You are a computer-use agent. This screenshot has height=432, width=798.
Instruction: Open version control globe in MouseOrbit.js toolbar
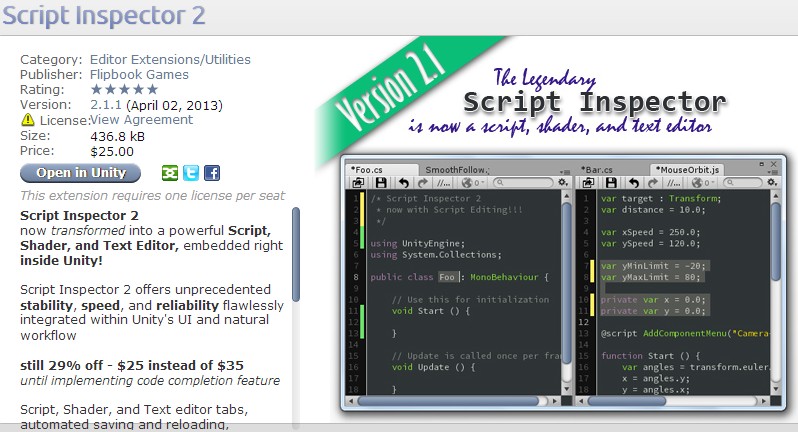pyautogui.click(x=701, y=182)
